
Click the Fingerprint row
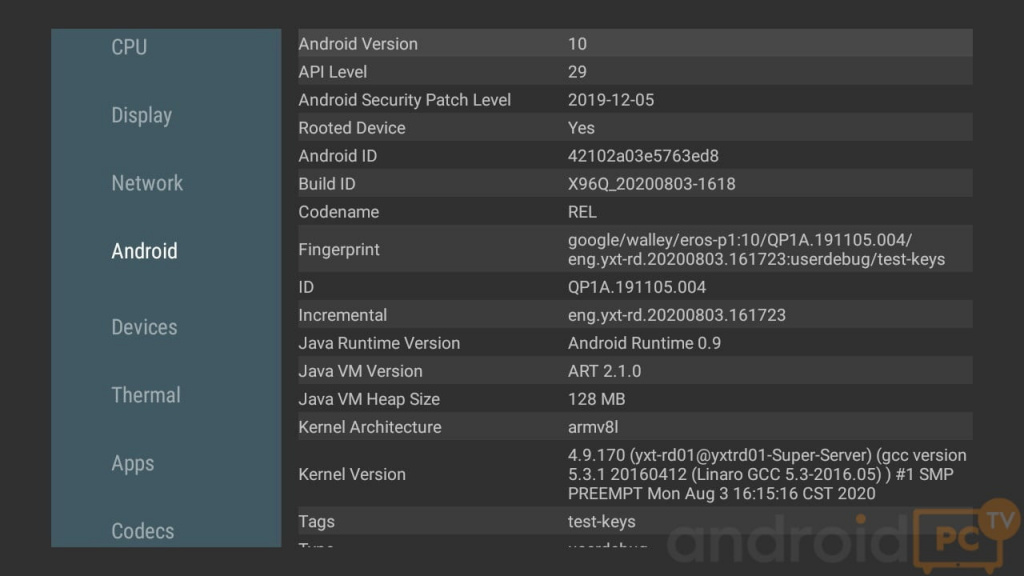click(x=634, y=249)
